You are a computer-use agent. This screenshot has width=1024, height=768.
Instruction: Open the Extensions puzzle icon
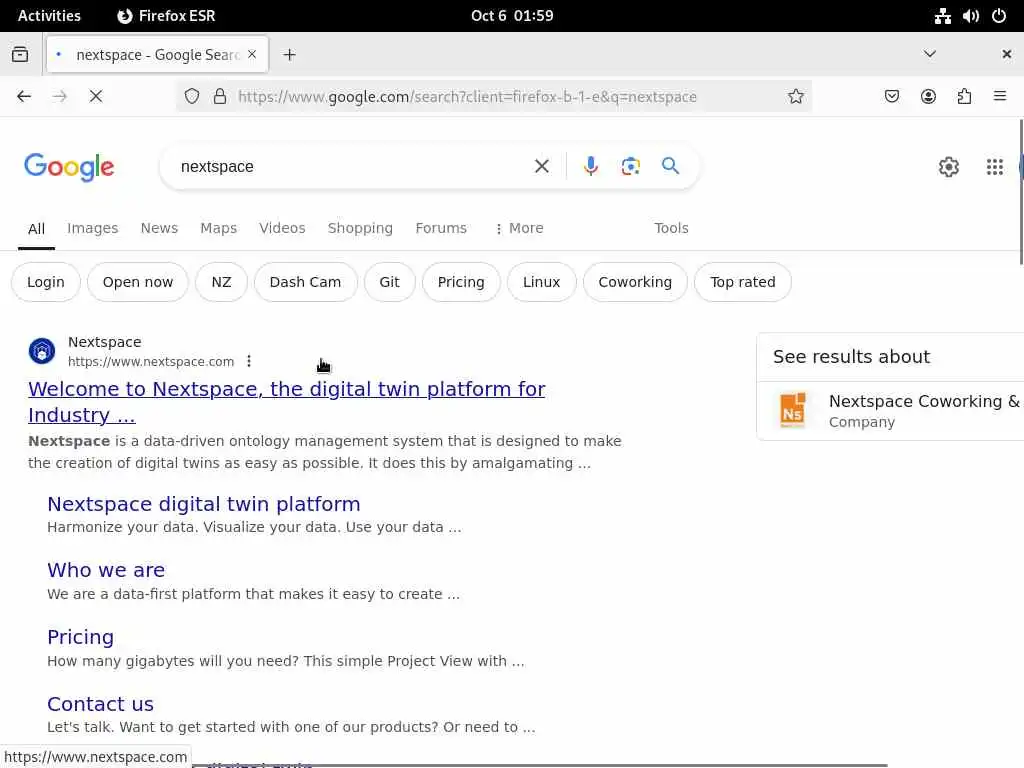coord(964,97)
